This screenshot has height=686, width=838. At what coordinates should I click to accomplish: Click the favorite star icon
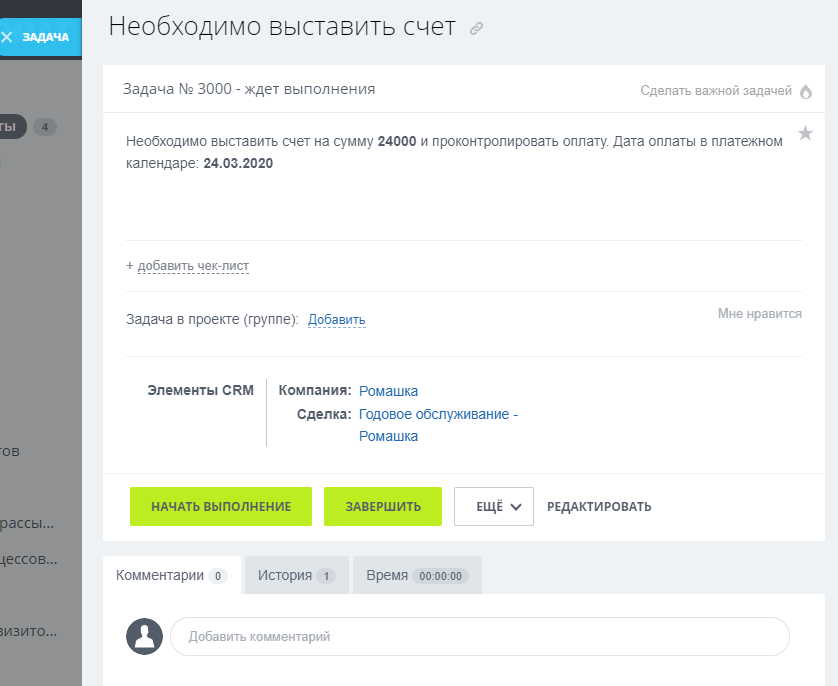(x=805, y=134)
